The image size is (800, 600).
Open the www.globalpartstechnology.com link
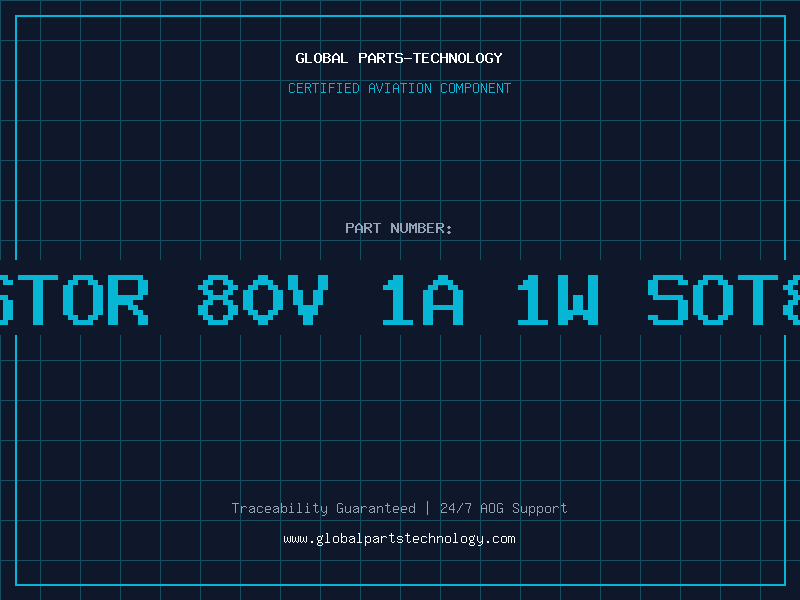[399, 539]
